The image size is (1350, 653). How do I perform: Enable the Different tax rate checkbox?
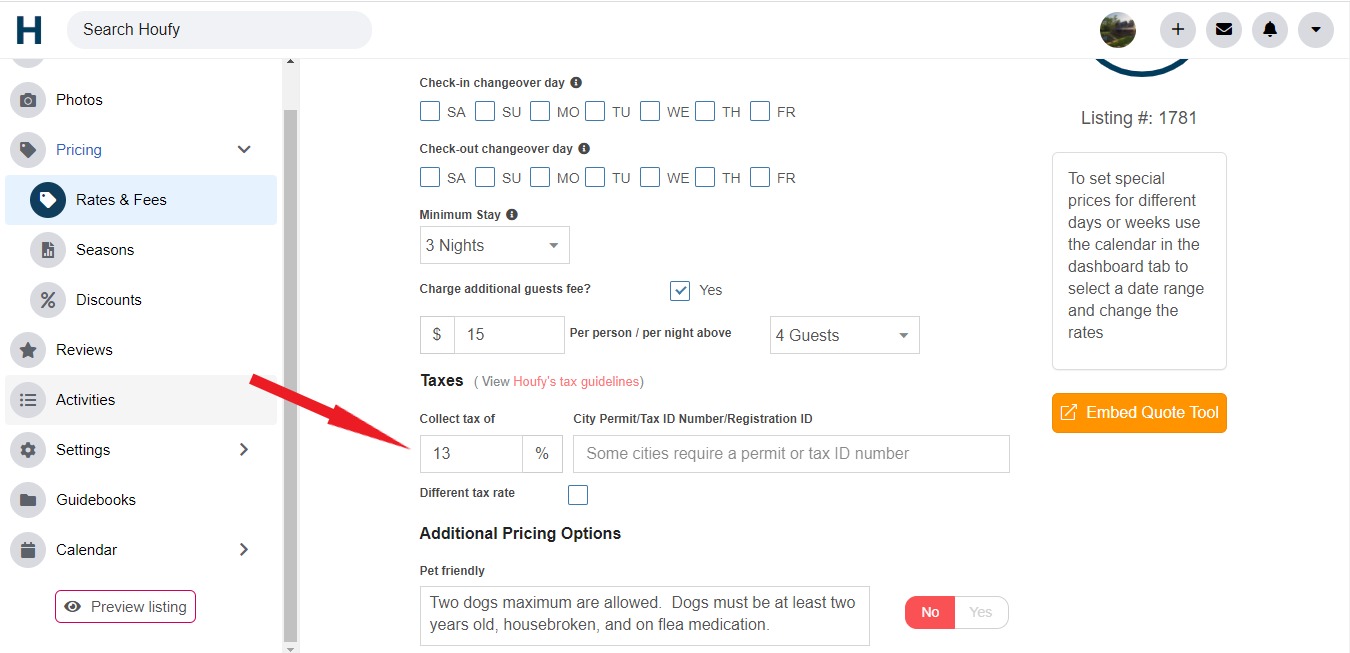(577, 494)
